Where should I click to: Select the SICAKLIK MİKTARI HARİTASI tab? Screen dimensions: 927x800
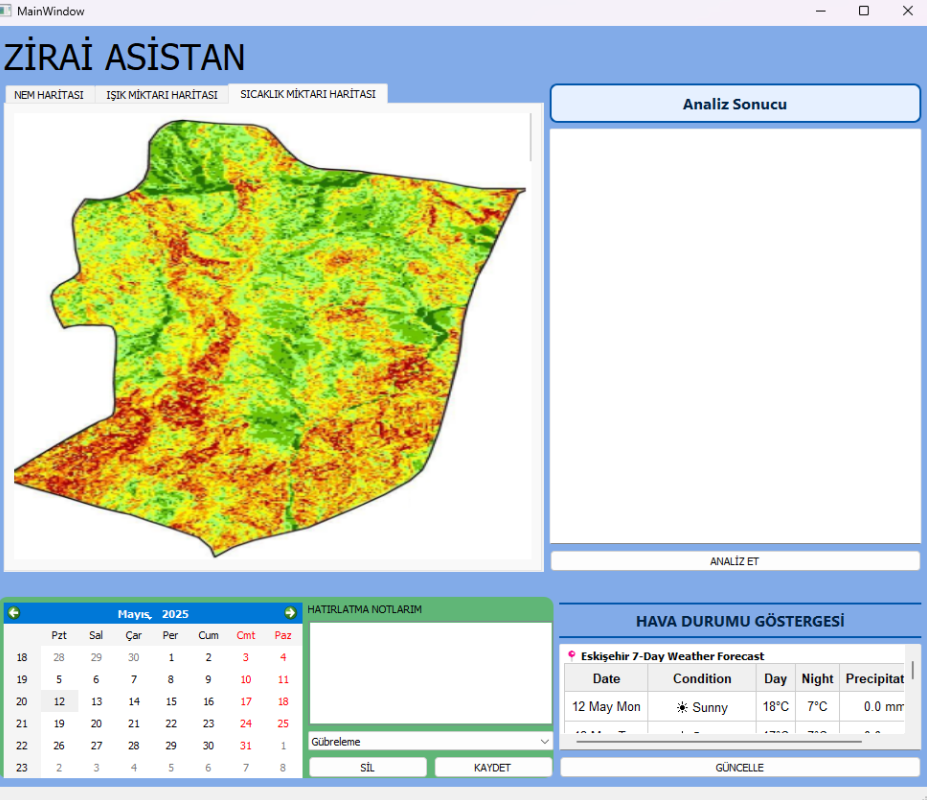308,94
